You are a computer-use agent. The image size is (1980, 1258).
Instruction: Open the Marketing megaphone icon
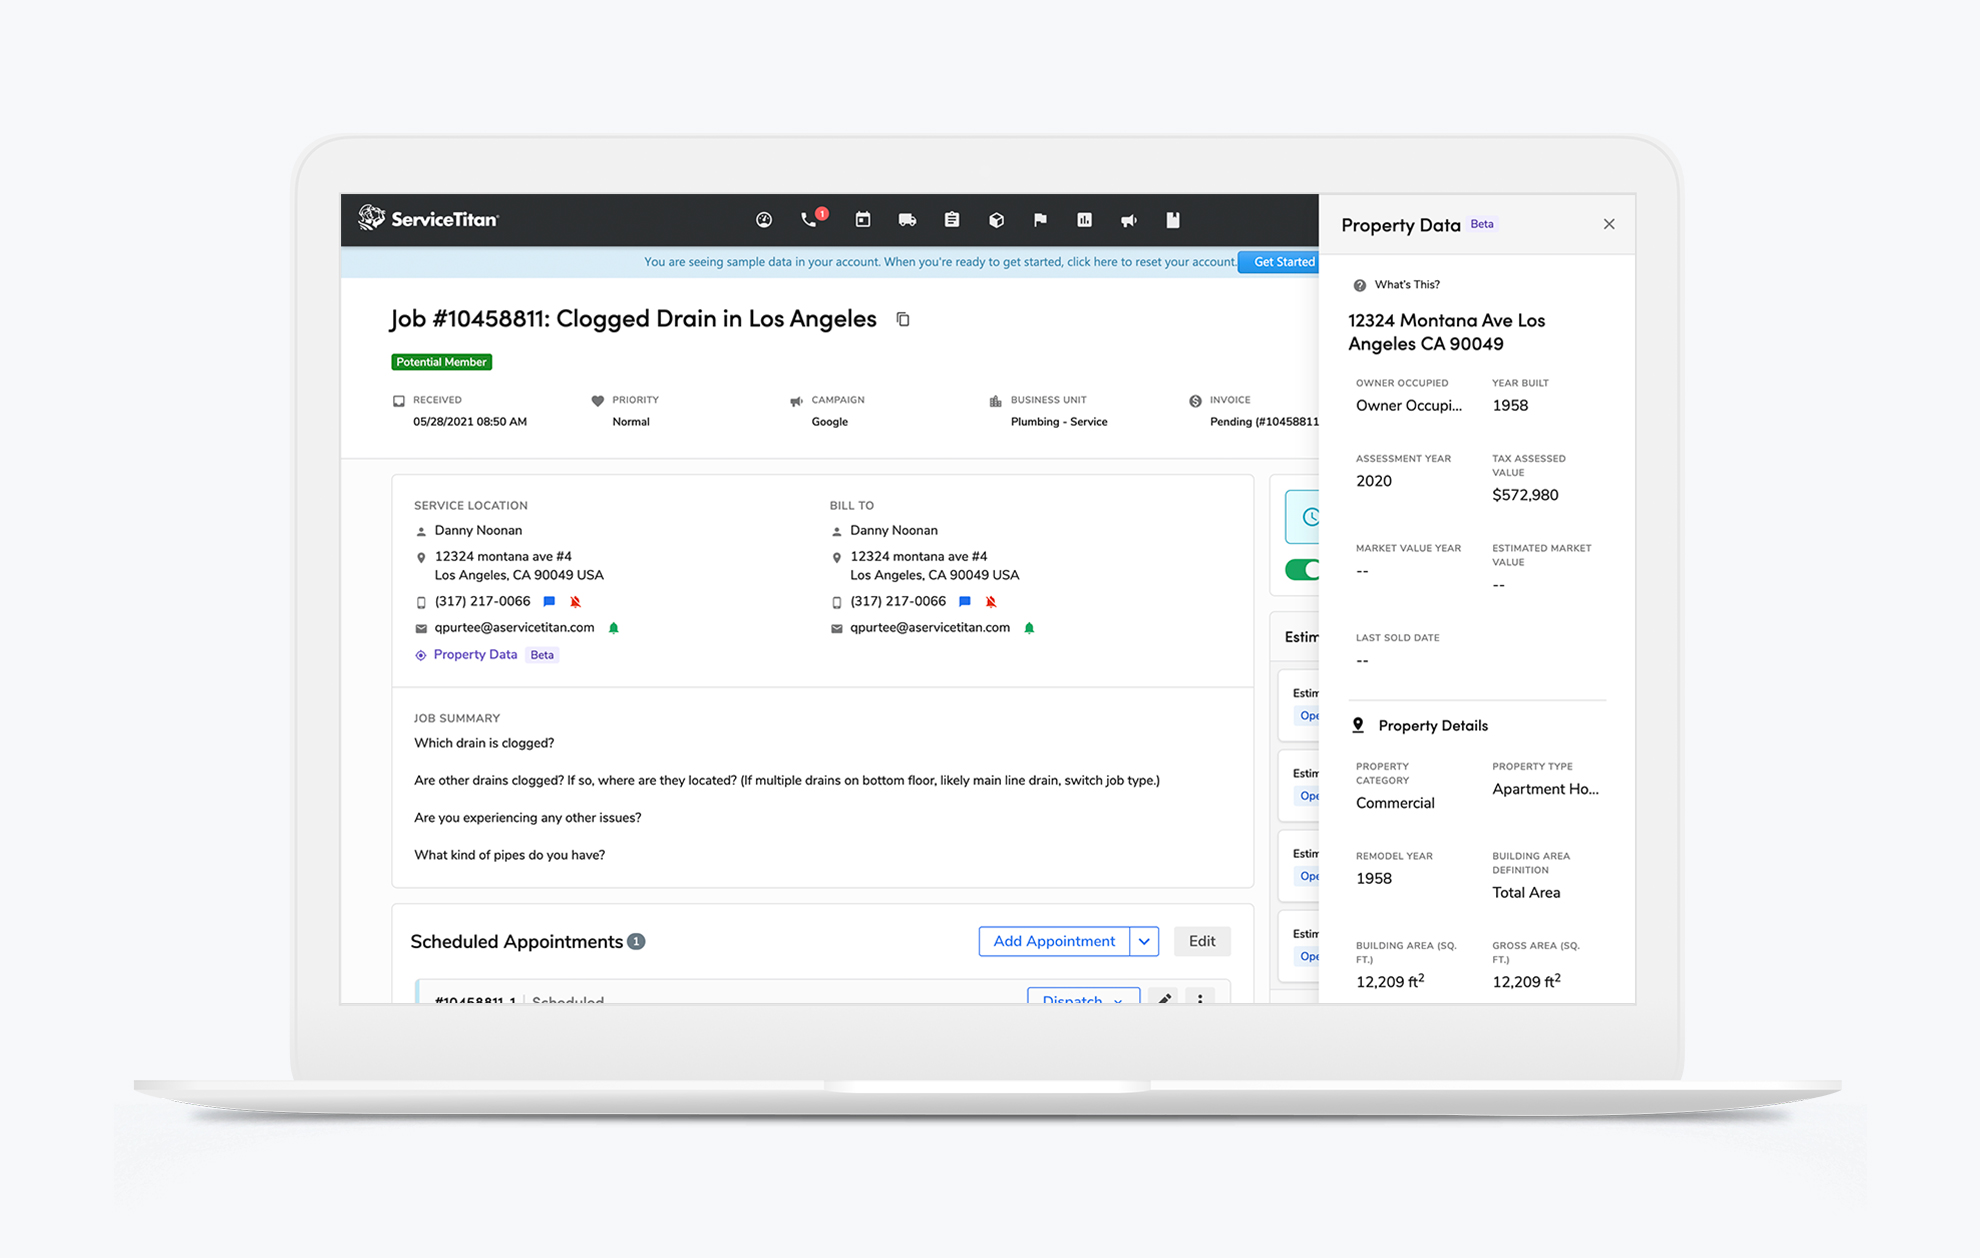pyautogui.click(x=1129, y=219)
